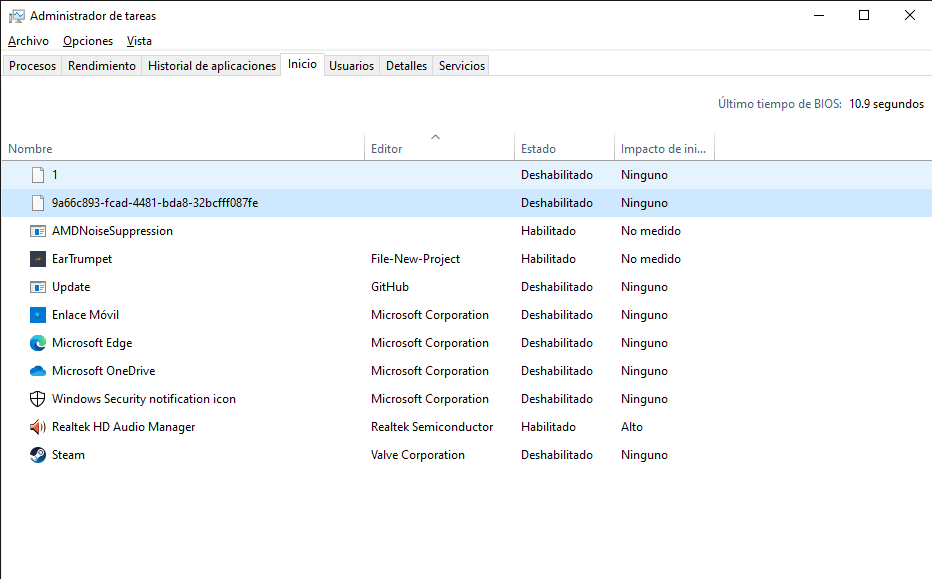Sort by the Editor column header

(439, 148)
